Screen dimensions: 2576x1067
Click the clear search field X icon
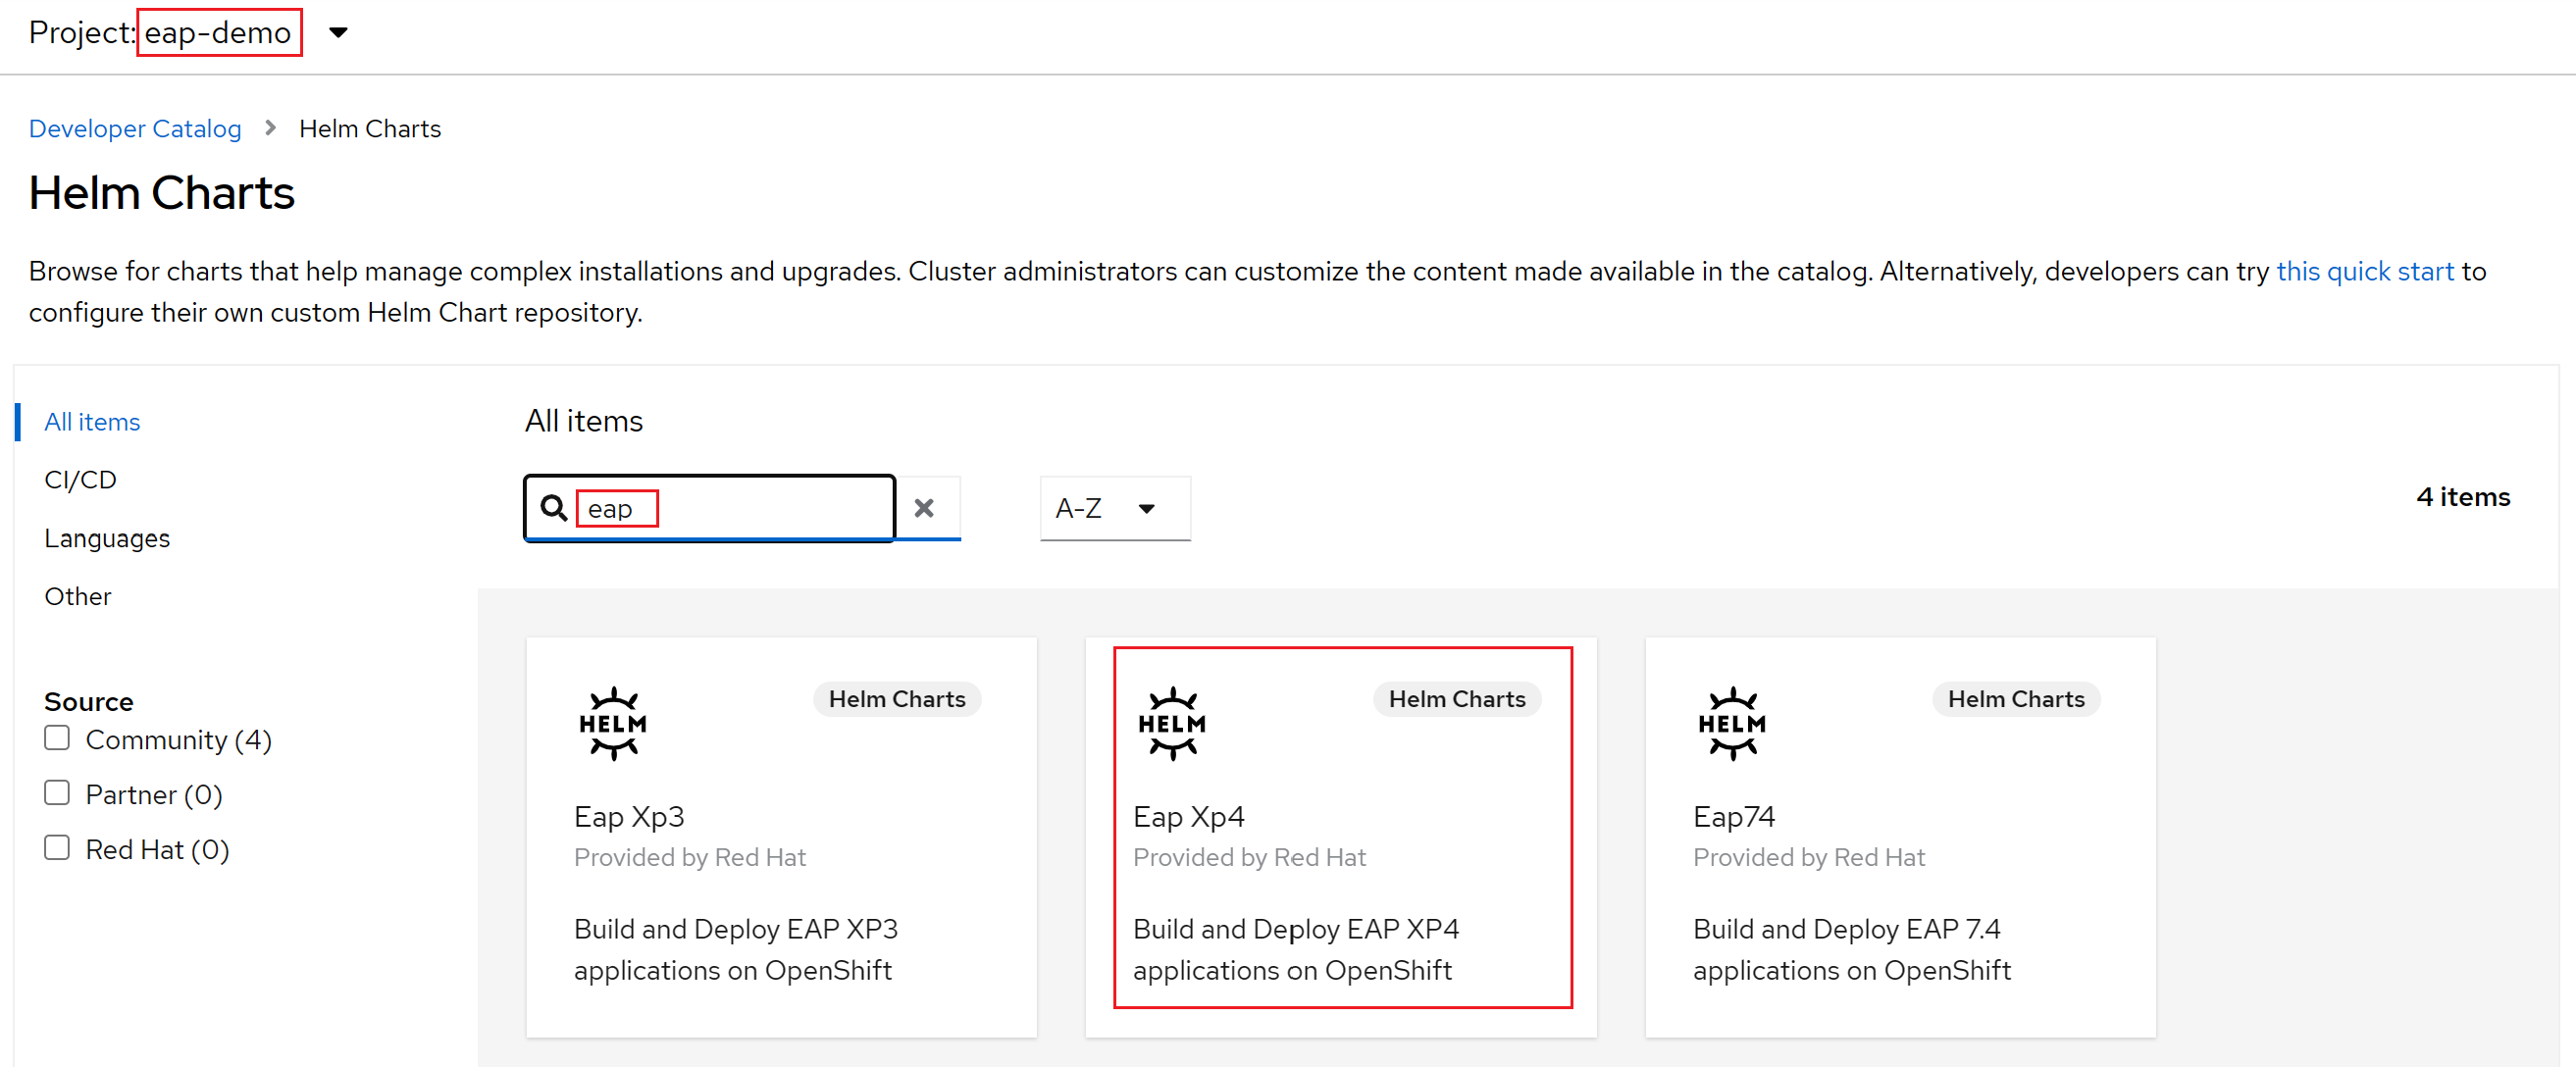tap(928, 507)
